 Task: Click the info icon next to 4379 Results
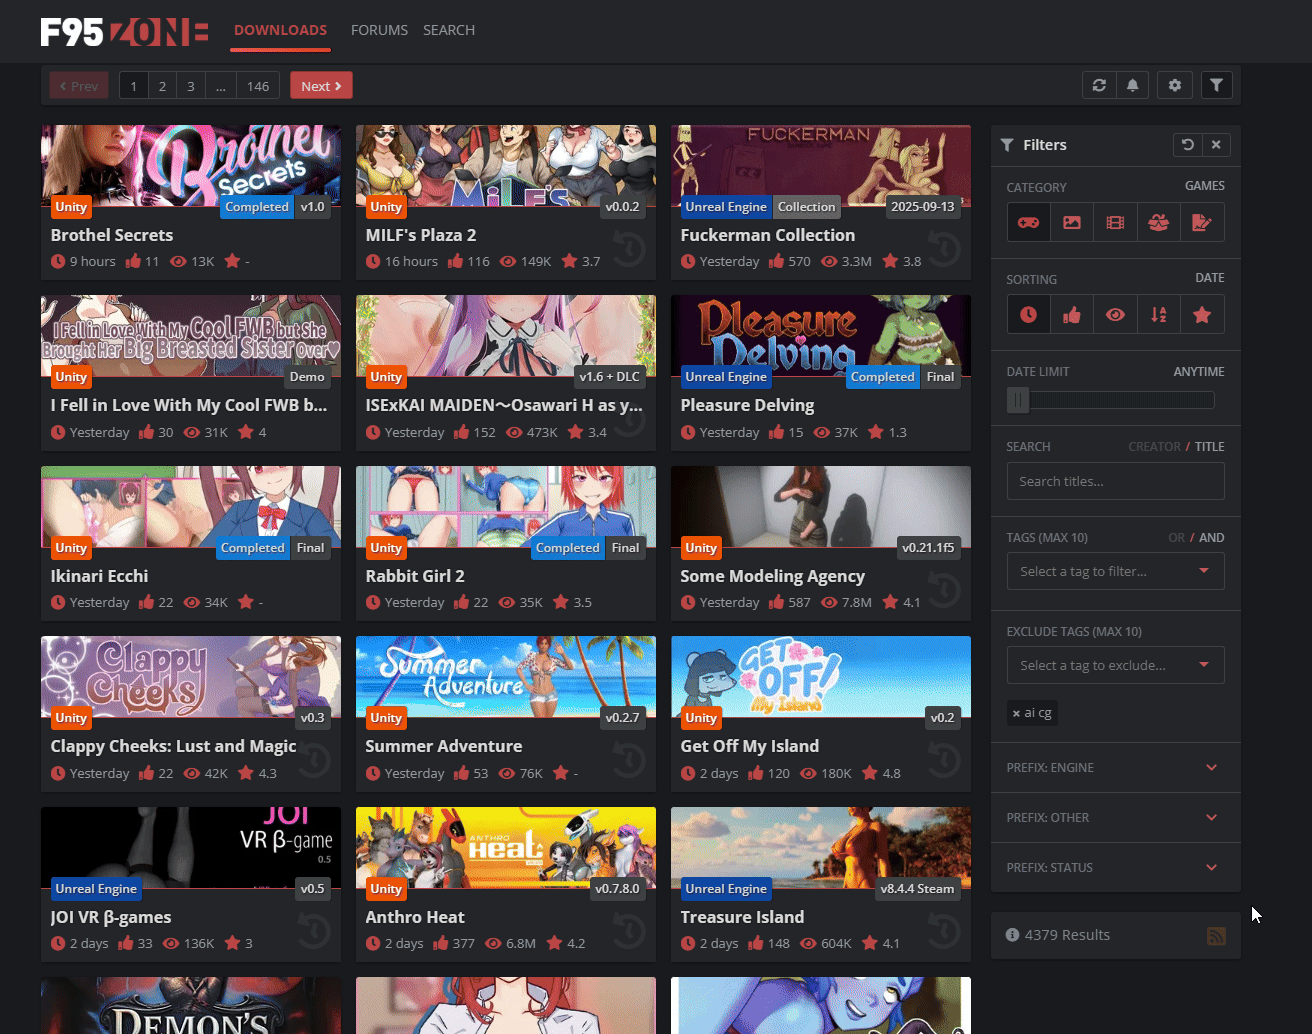click(1012, 935)
